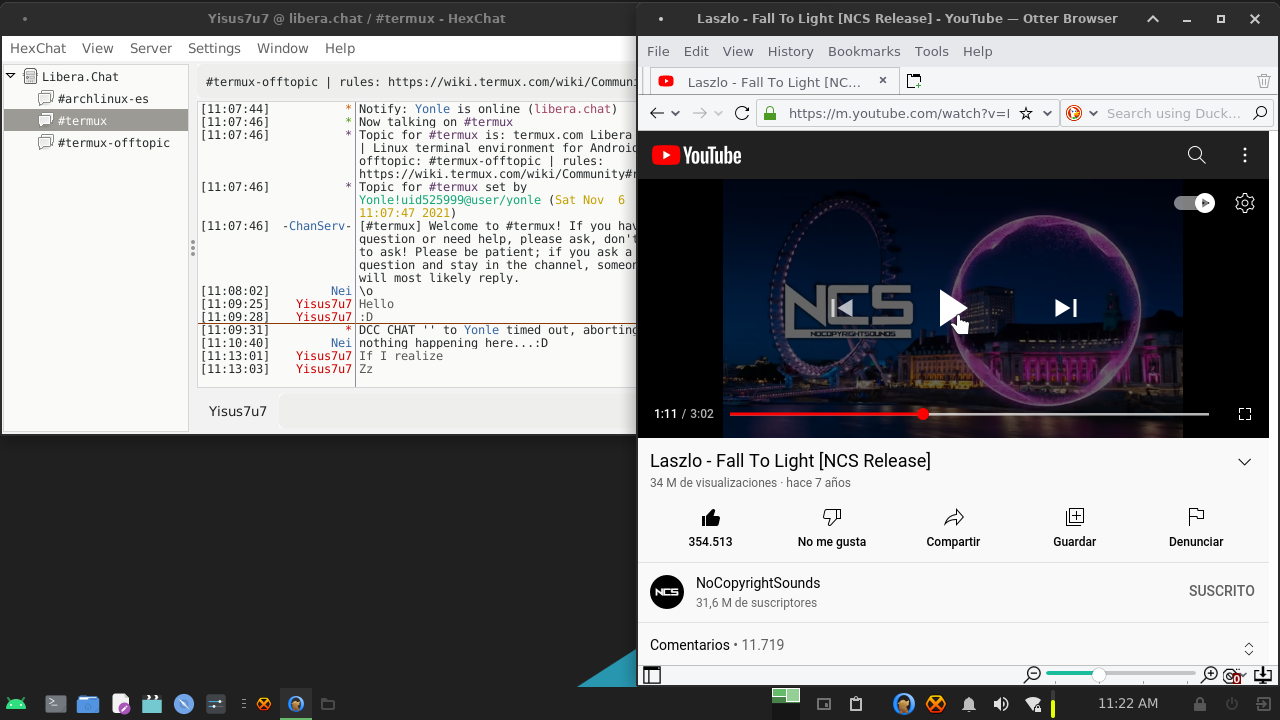1280x720 pixels.
Task: Skip to next video
Action: tap(1066, 308)
